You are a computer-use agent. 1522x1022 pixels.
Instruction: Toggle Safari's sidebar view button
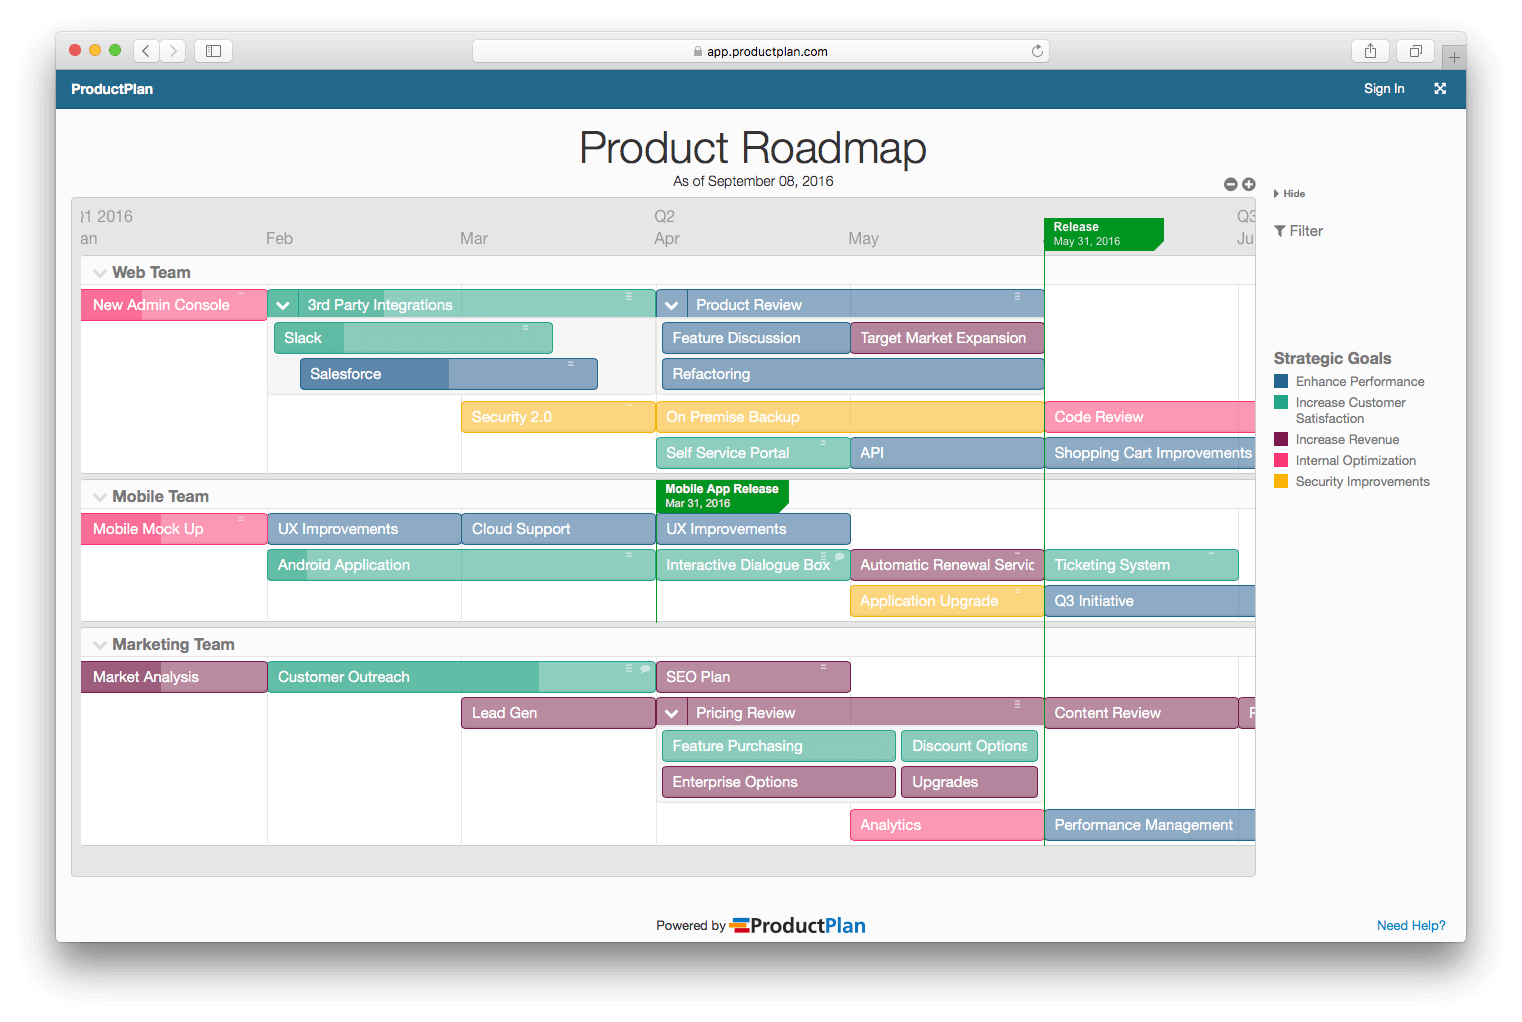(x=213, y=50)
